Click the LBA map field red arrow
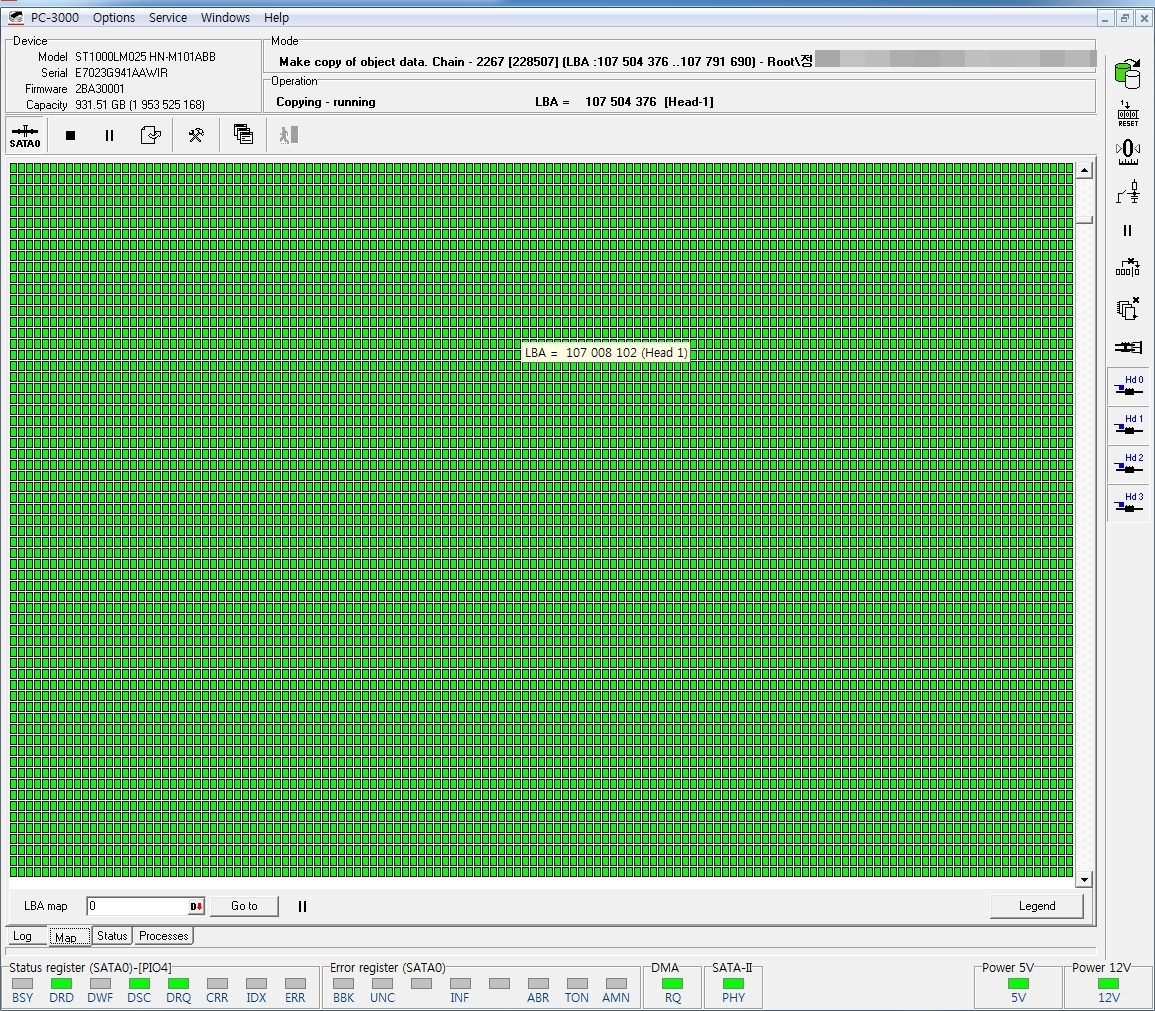Image resolution: width=1155 pixels, height=1011 pixels. pyautogui.click(x=197, y=906)
